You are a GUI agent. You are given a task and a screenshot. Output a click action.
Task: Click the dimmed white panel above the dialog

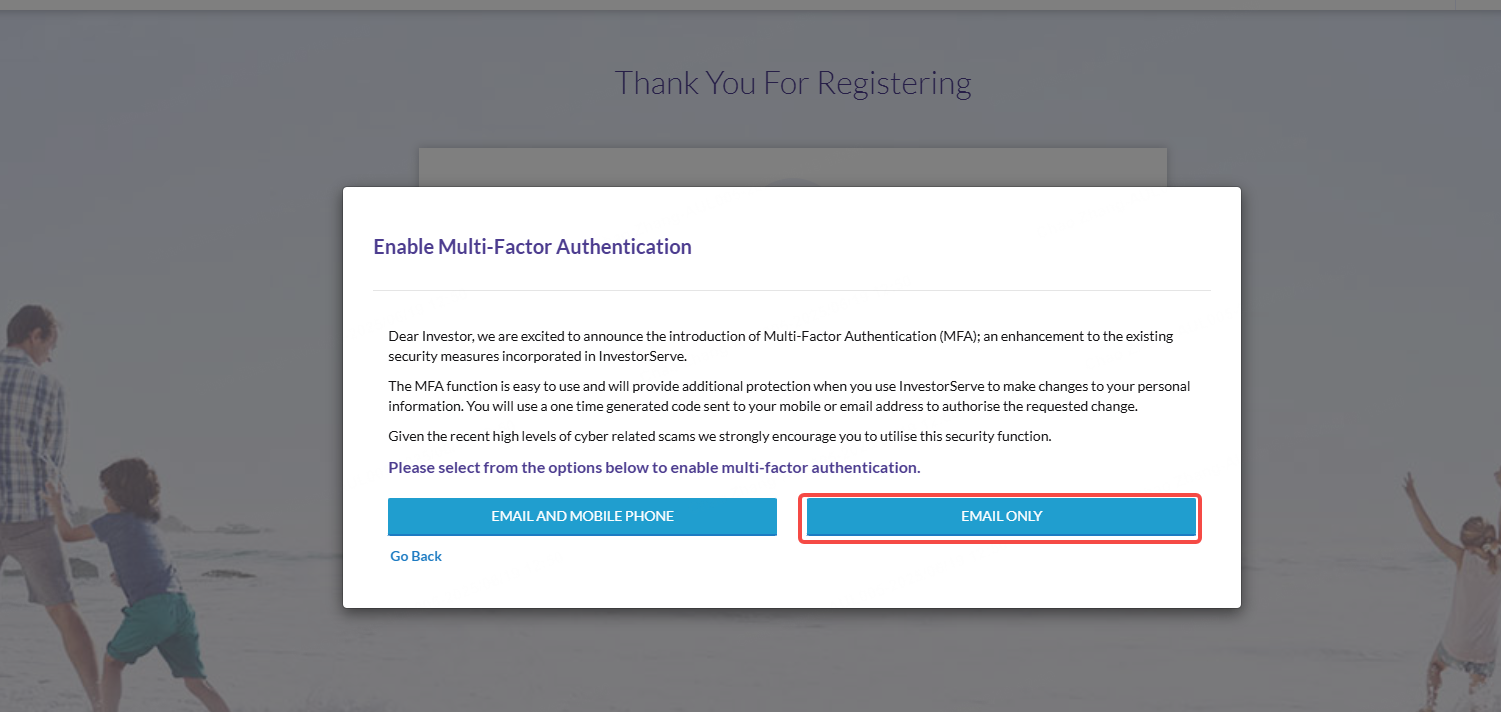pyautogui.click(x=793, y=167)
